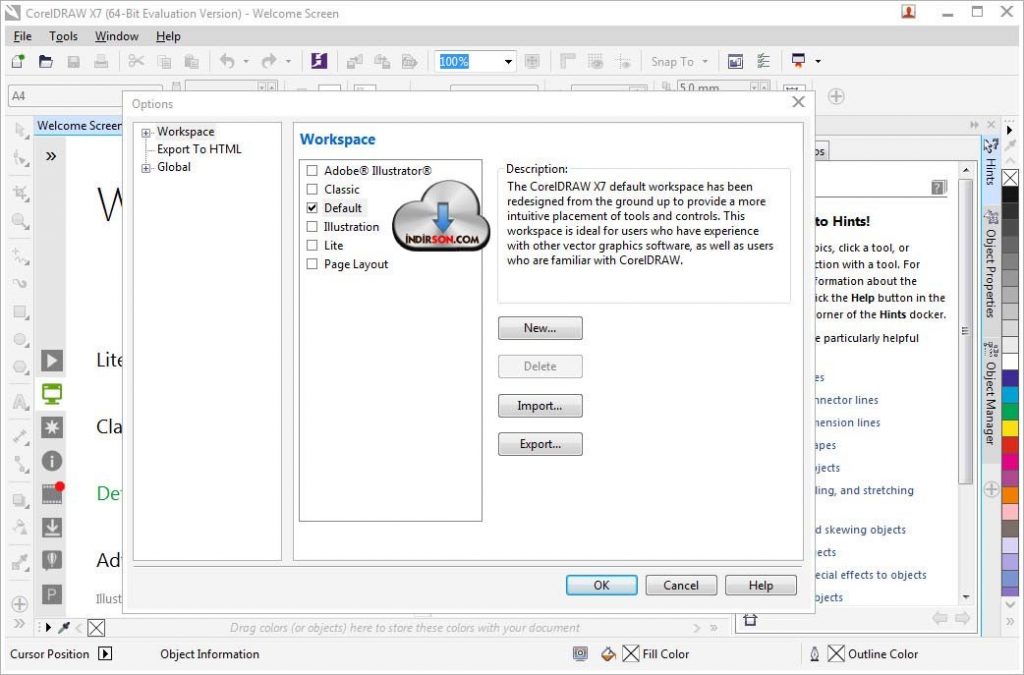Click the New... workspace button
The height and width of the screenshot is (675, 1024).
point(540,328)
